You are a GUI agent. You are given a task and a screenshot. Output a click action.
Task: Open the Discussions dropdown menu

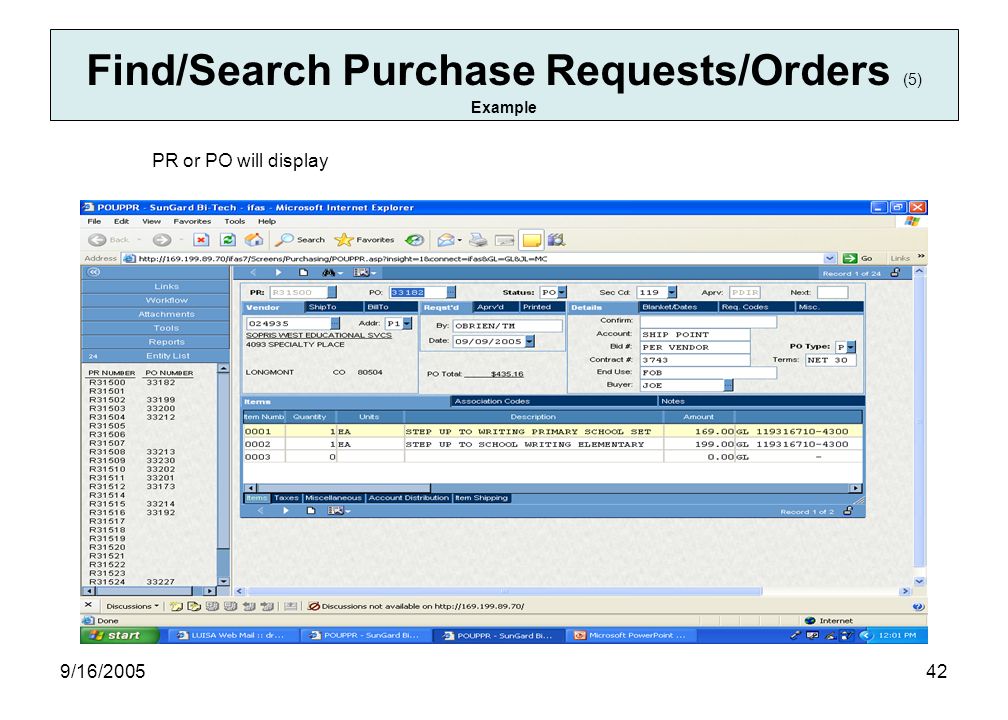pyautogui.click(x=132, y=606)
